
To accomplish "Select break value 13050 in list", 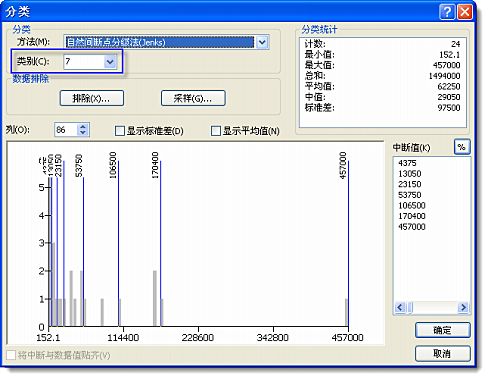I will point(410,174).
